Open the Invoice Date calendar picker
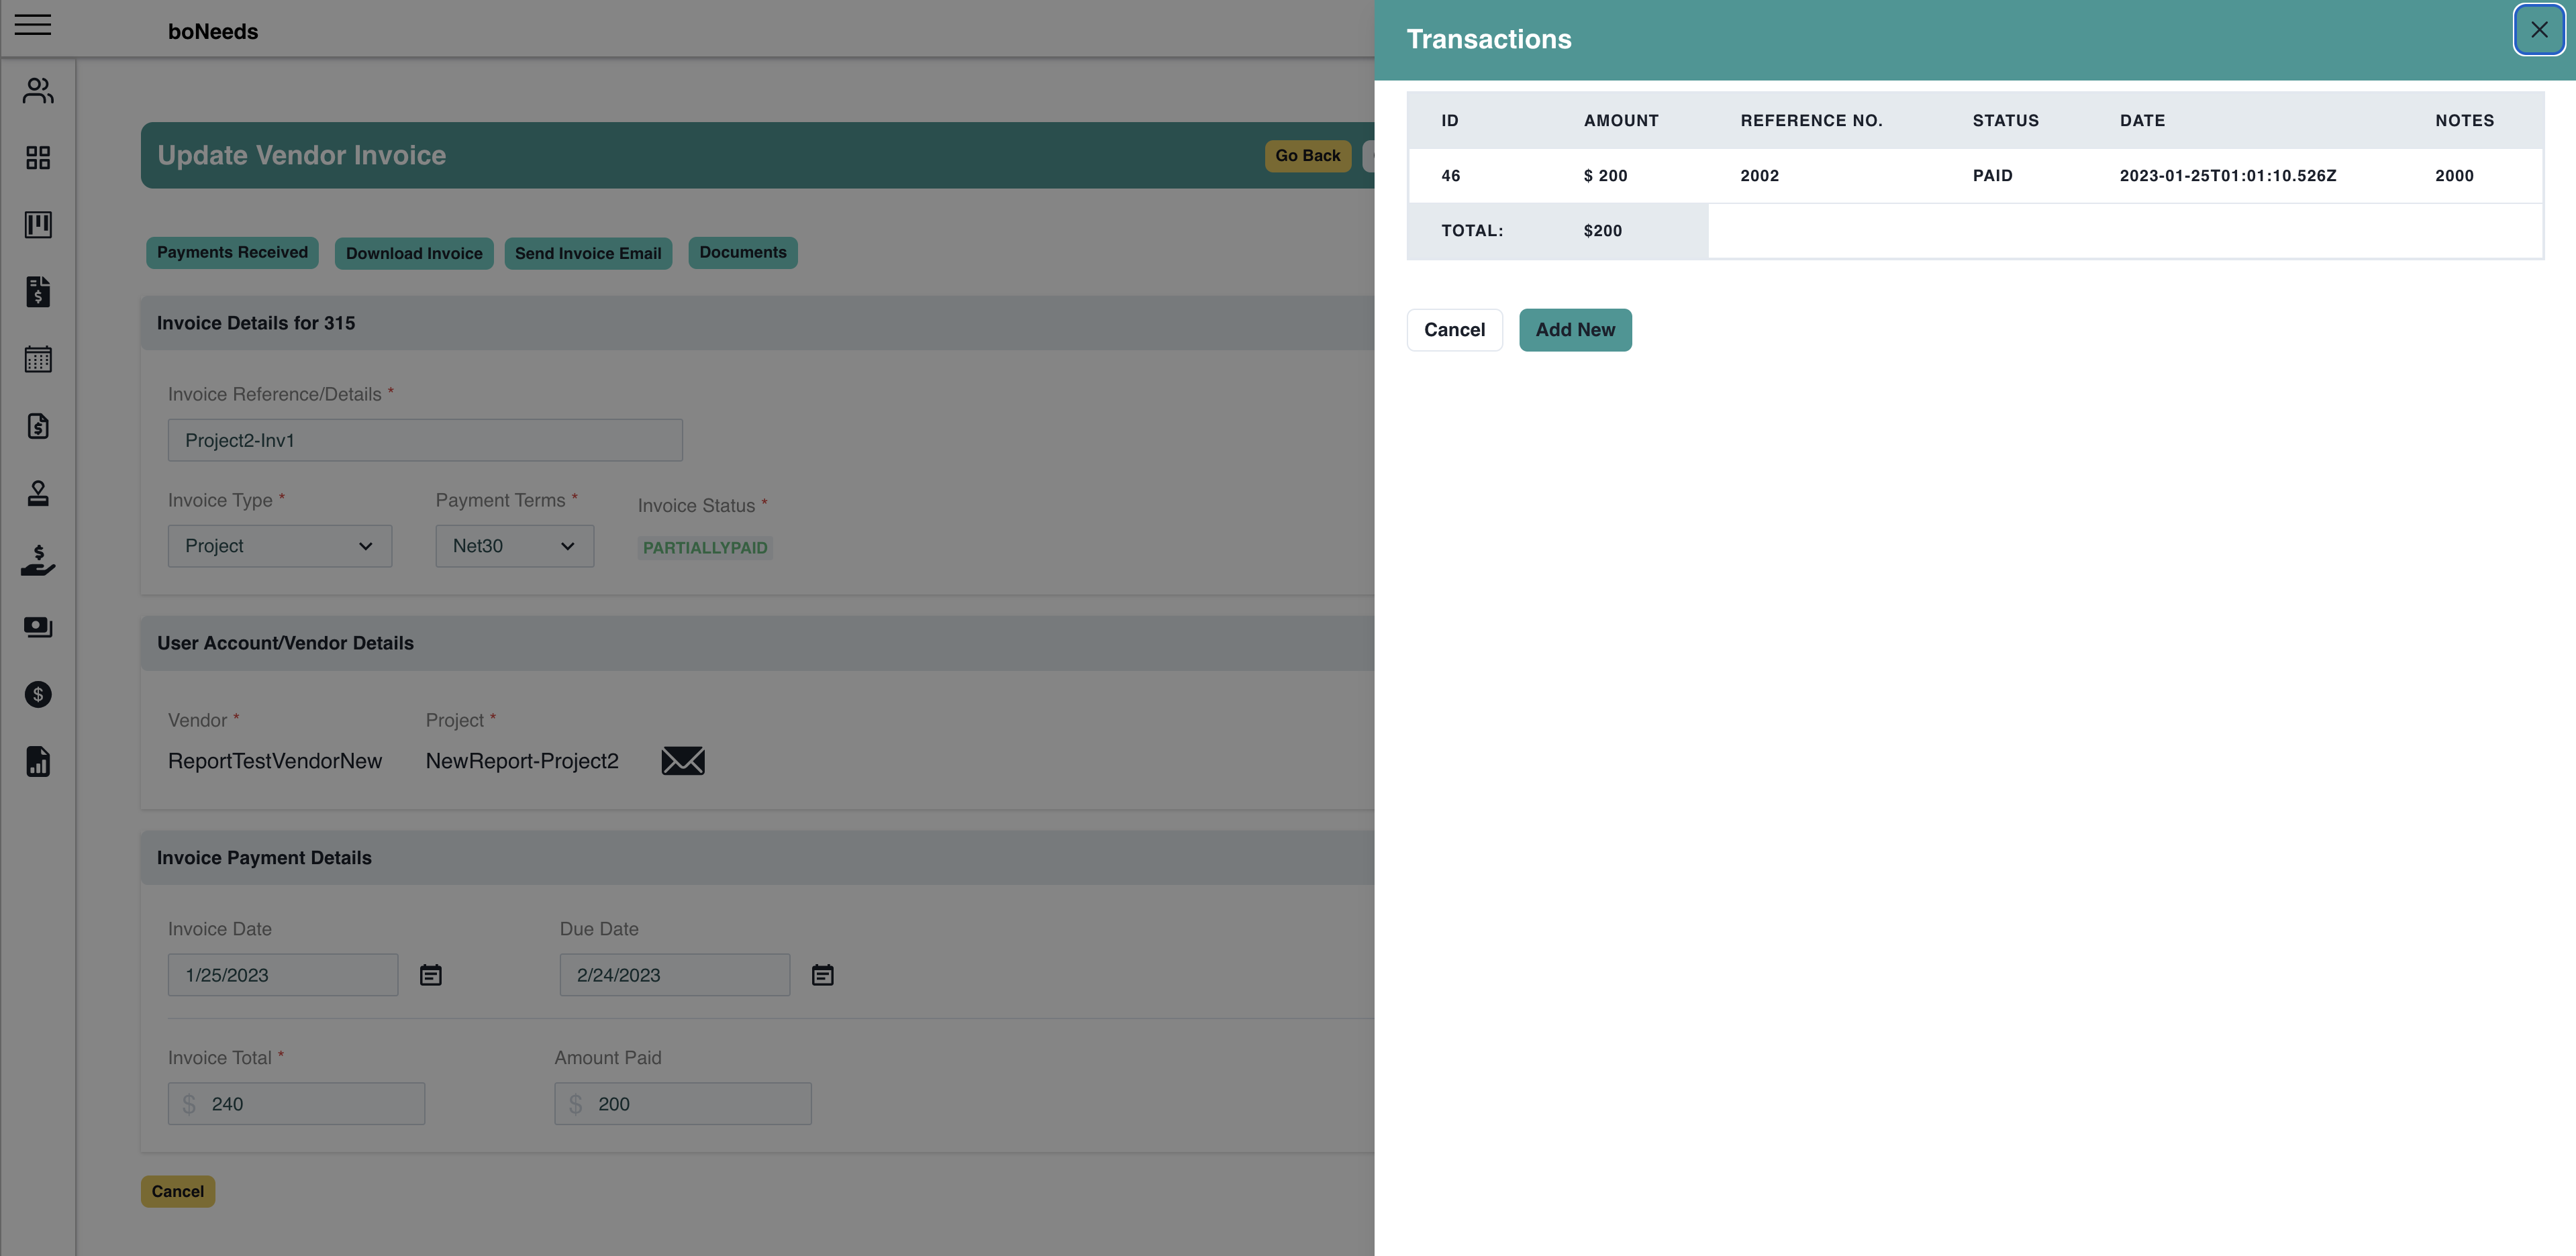Viewport: 2576px width, 1256px height. (430, 974)
